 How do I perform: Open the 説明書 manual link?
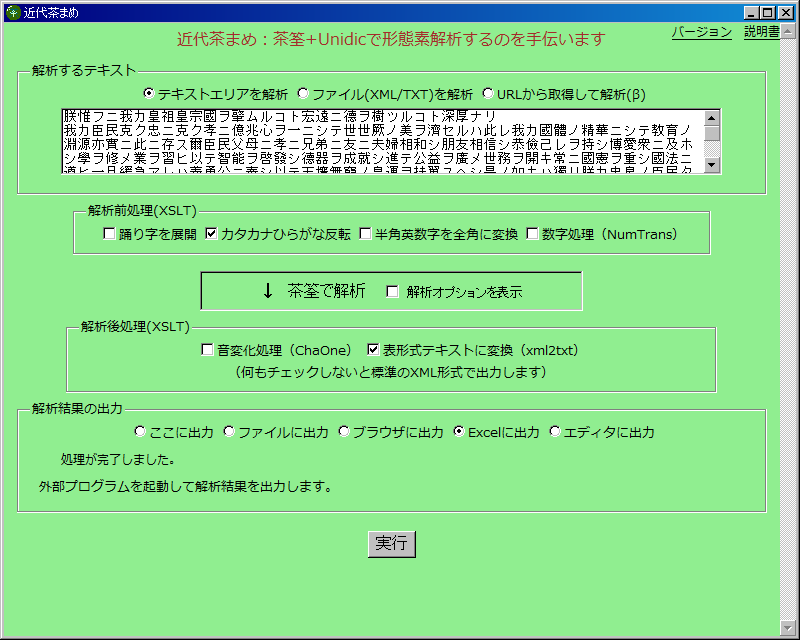tap(761, 32)
